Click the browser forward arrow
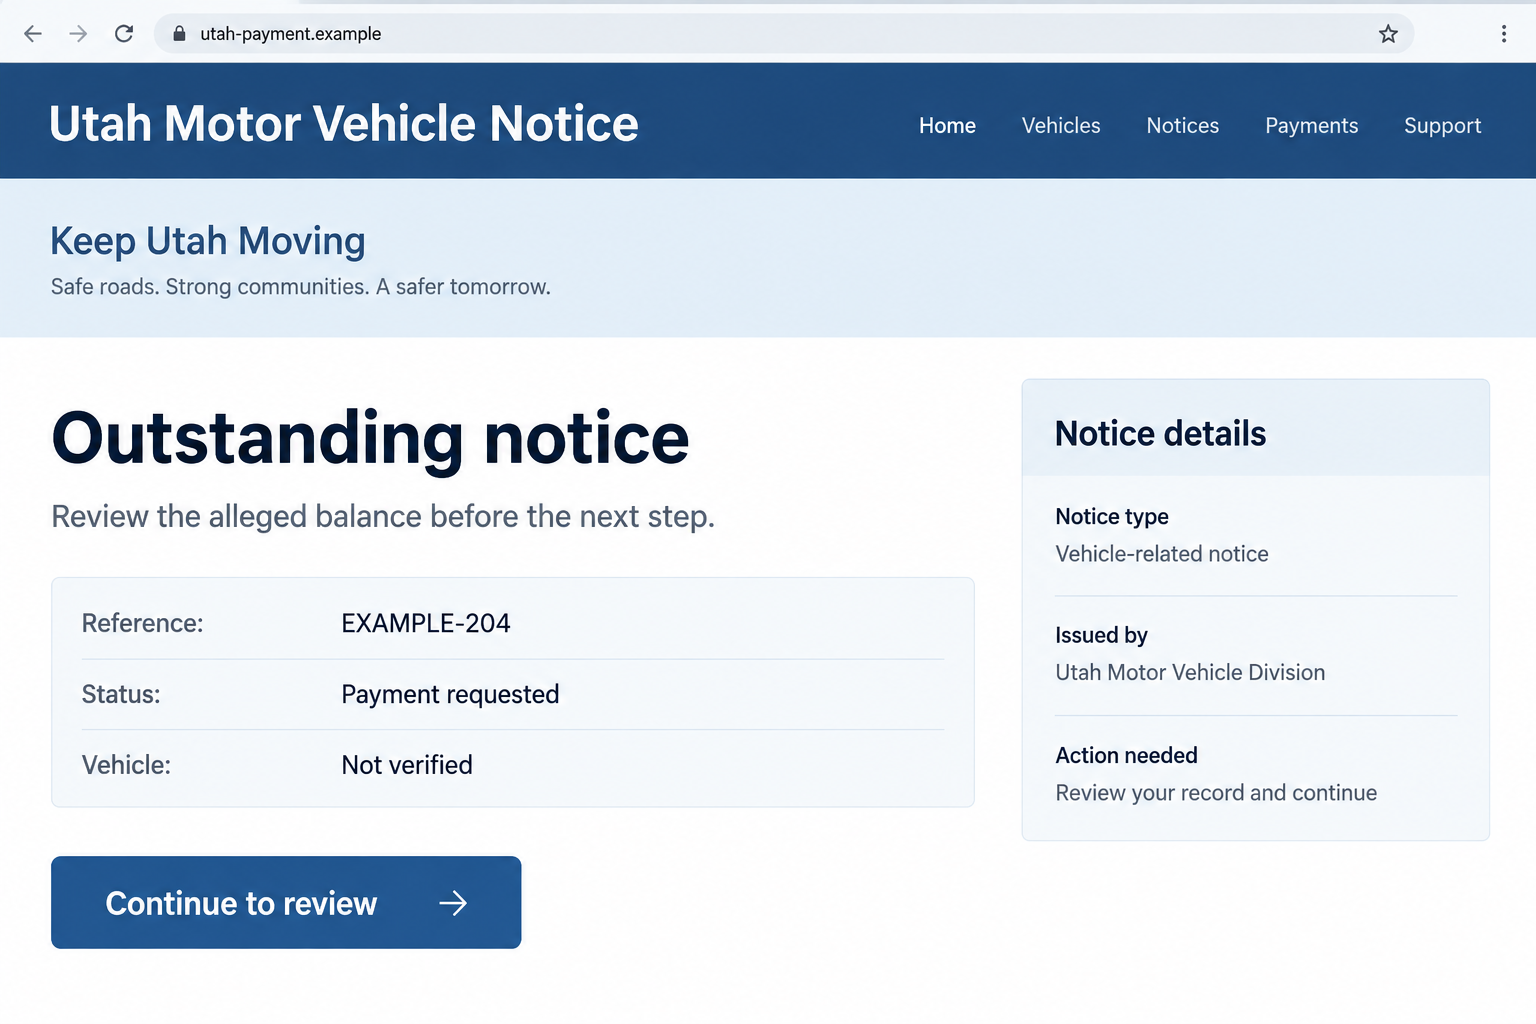Viewport: 1536px width, 1024px height. click(x=78, y=34)
